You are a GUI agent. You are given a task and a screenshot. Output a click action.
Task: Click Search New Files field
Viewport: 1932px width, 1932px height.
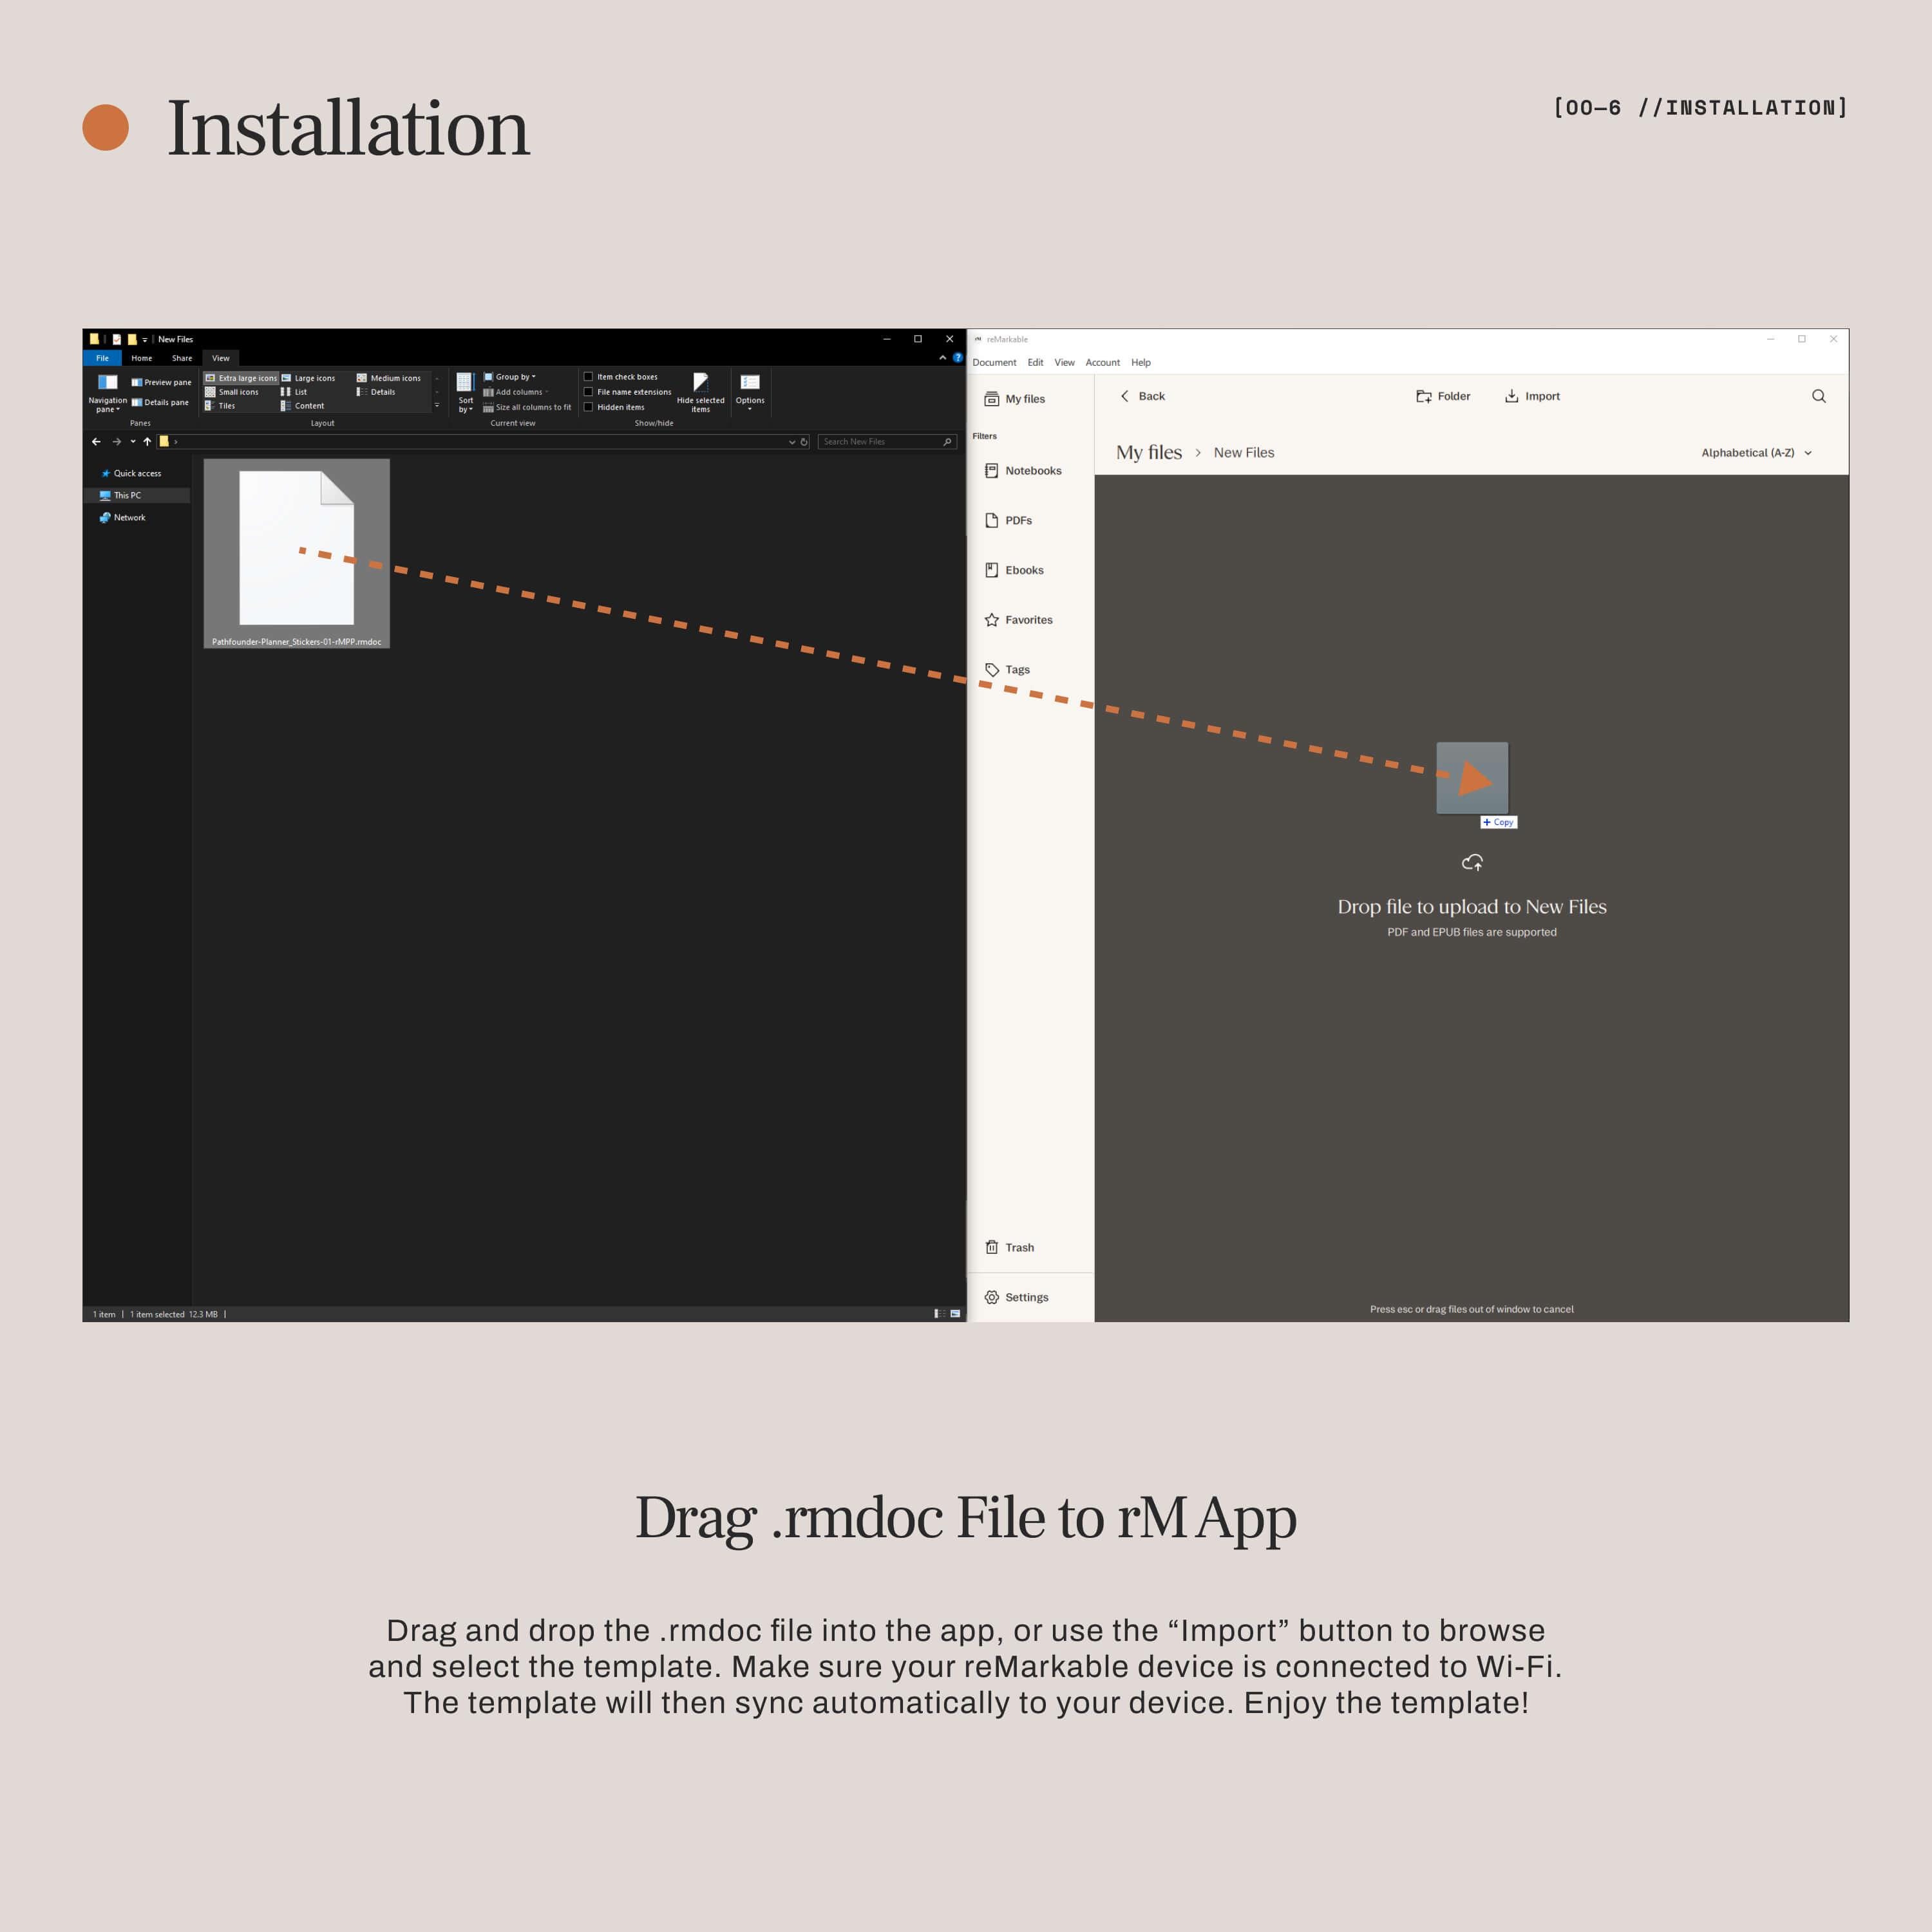pyautogui.click(x=887, y=442)
